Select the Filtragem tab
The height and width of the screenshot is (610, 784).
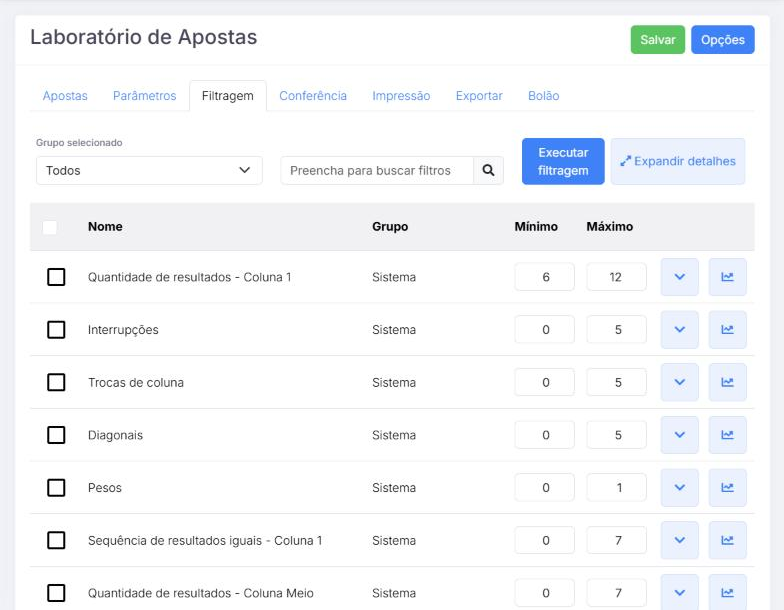coord(228,96)
